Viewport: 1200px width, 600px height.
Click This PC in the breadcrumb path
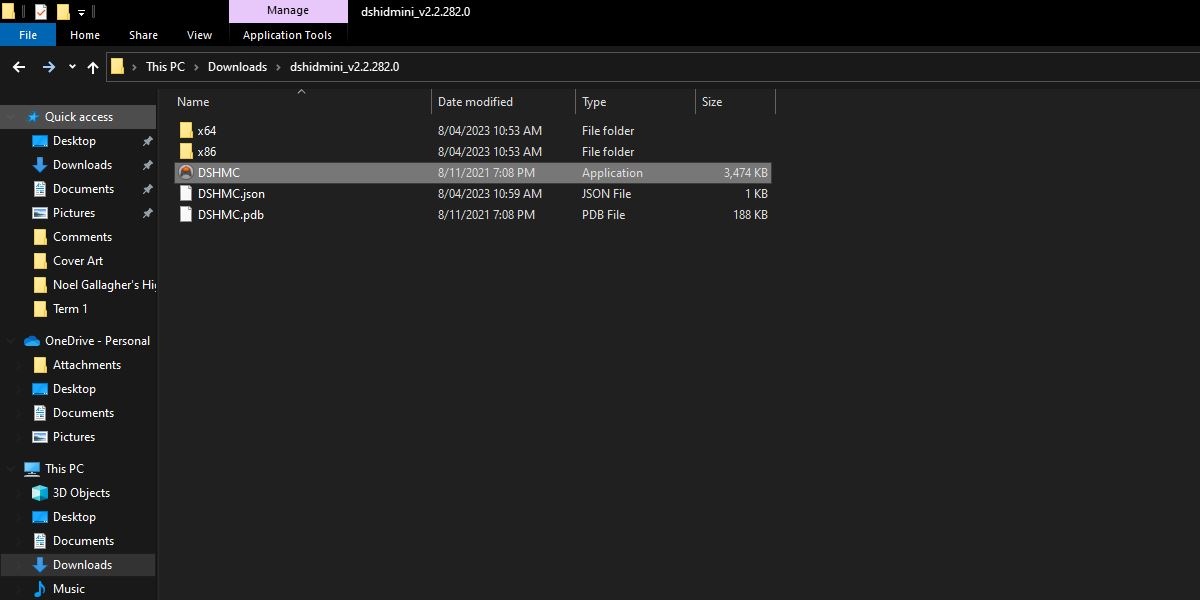point(165,66)
